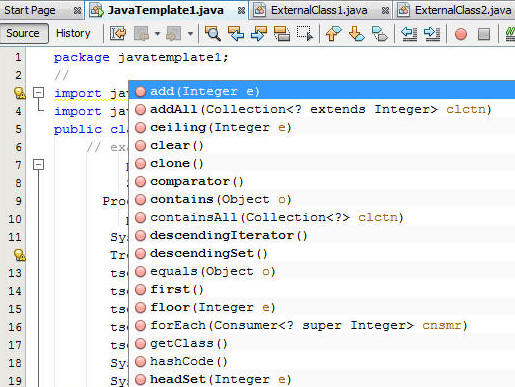Click the Last Edit toolbar icon
This screenshot has width=515, height=387.
118,33
